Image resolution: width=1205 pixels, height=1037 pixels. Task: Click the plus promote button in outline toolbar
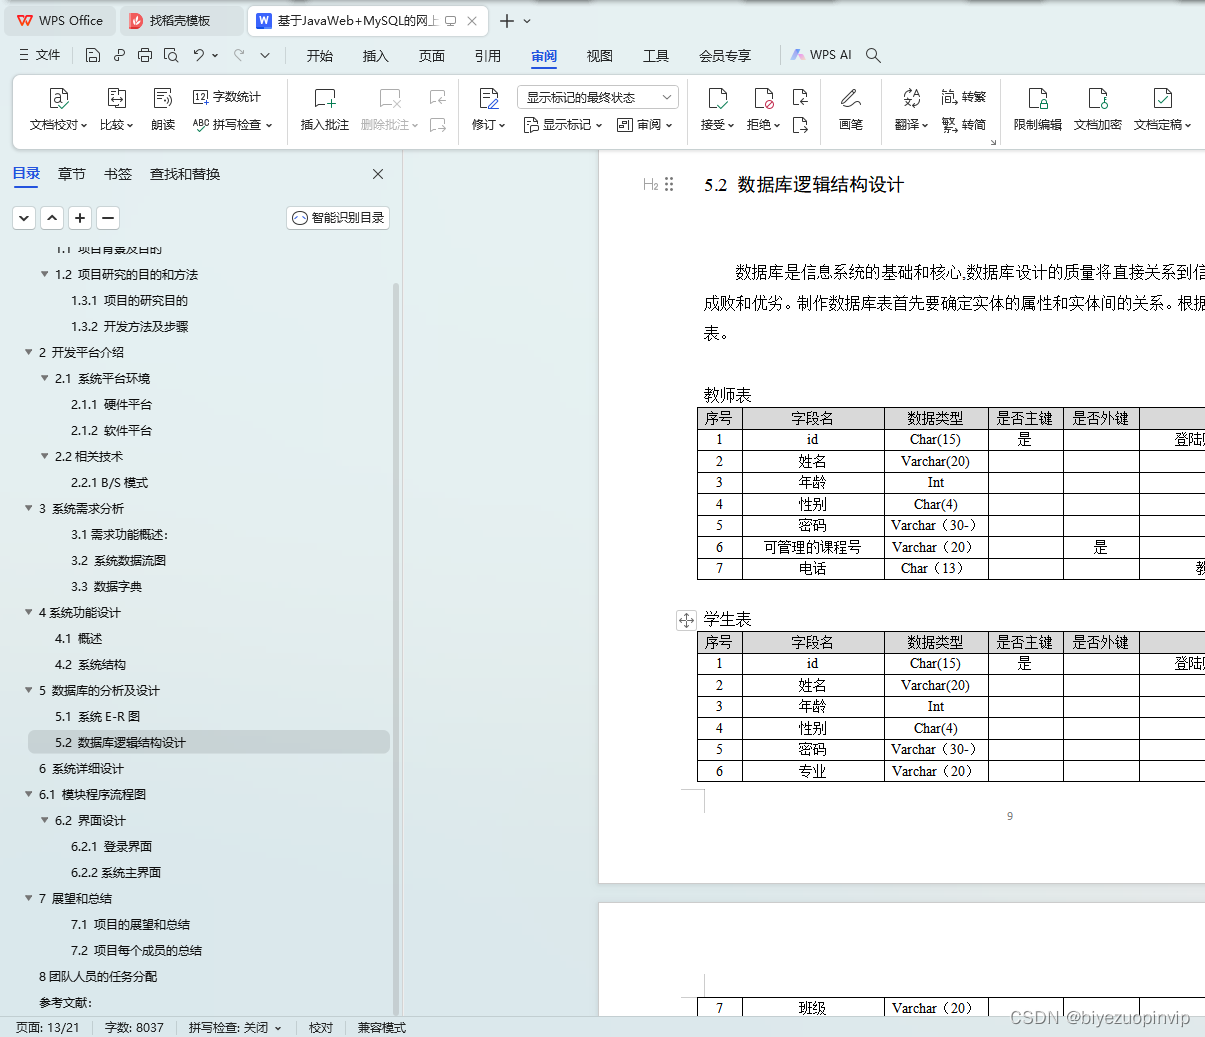80,217
